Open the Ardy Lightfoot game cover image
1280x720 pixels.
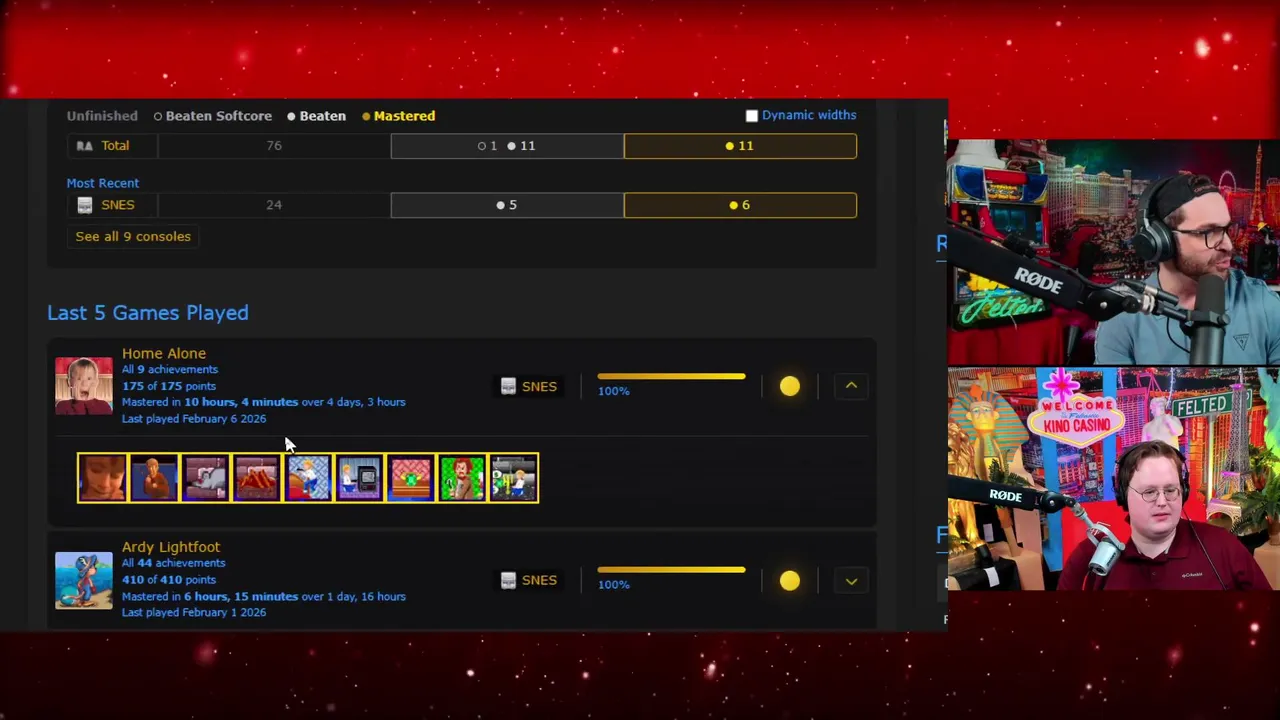click(x=84, y=580)
